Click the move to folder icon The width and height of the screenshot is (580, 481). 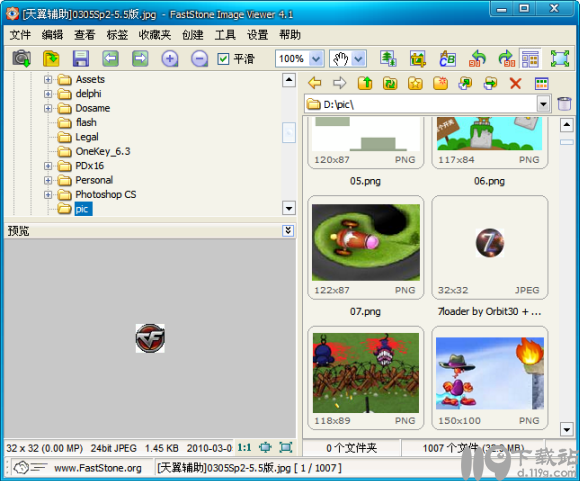click(x=490, y=83)
